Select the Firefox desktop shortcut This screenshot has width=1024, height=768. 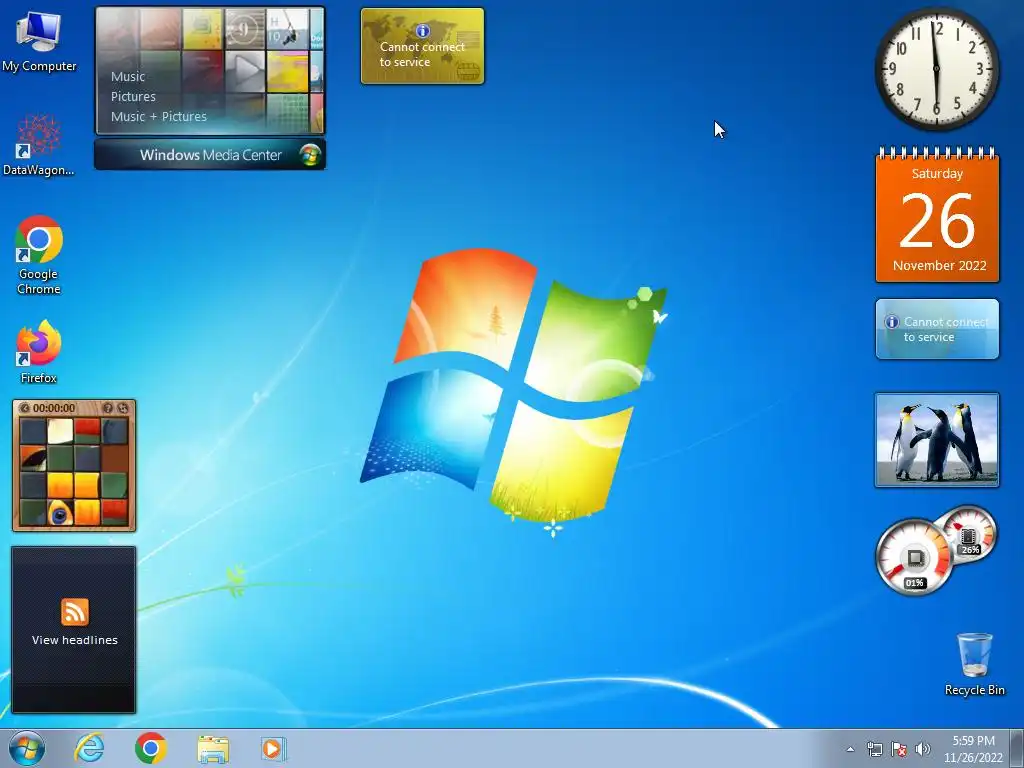point(39,351)
